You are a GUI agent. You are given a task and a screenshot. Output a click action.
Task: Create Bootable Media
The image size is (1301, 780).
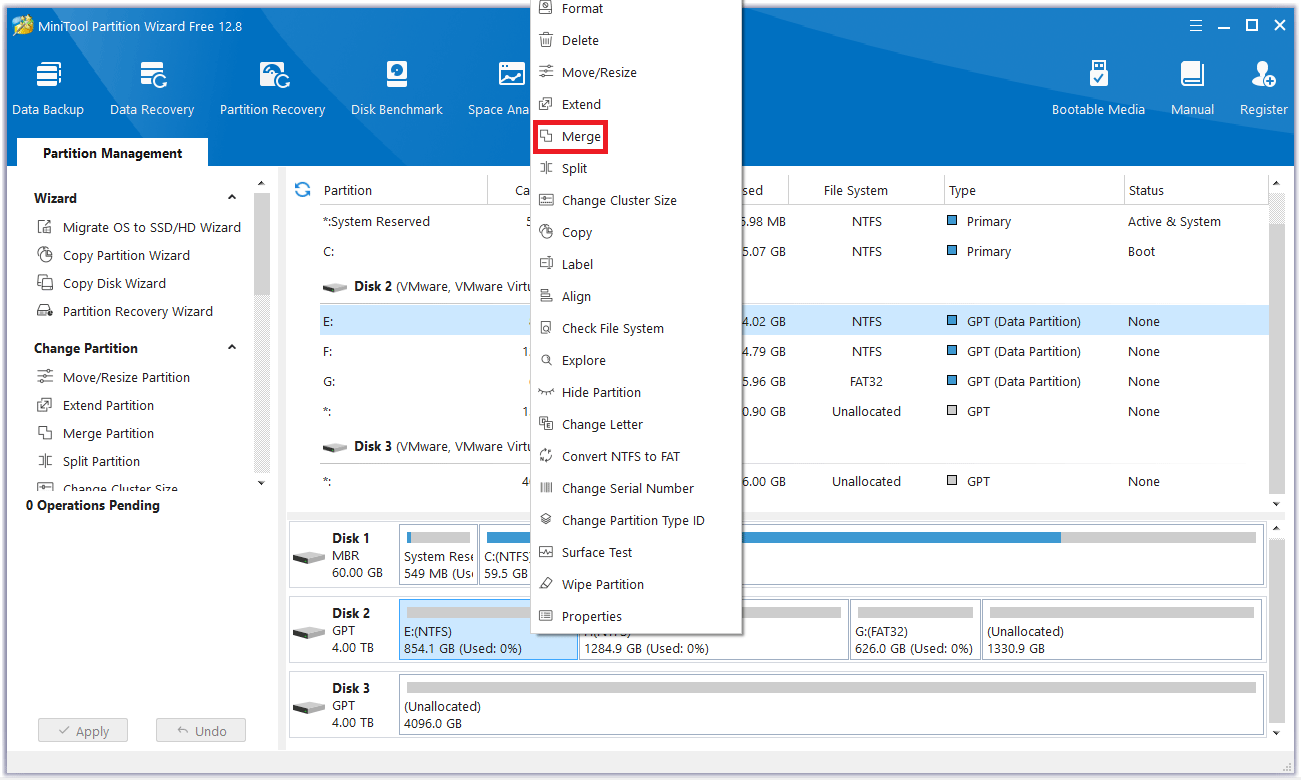click(1098, 88)
